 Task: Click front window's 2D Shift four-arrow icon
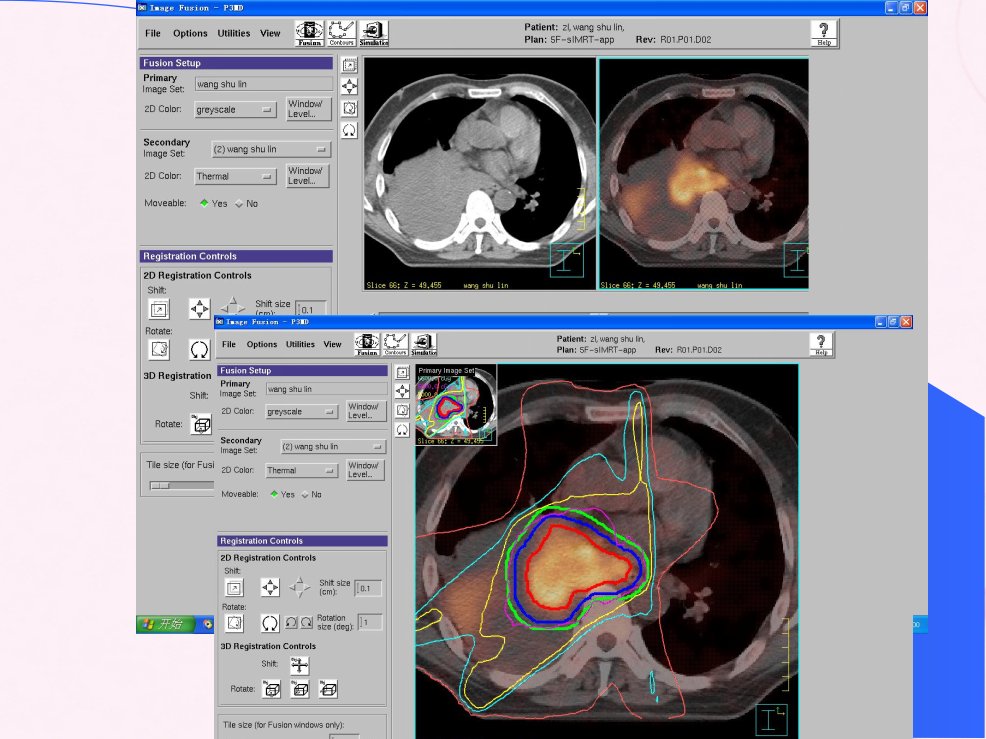tap(270, 587)
